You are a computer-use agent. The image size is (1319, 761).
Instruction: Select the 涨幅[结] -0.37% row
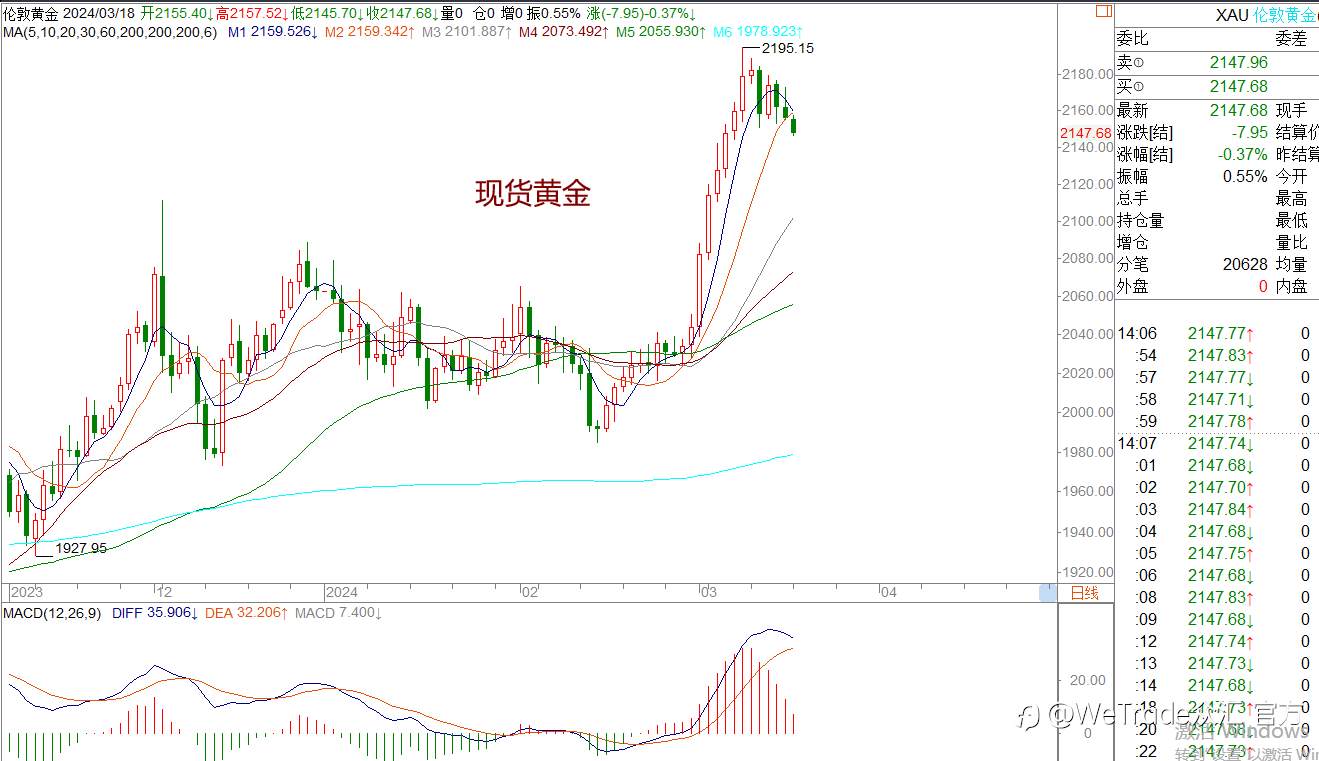pyautogui.click(x=1192, y=154)
